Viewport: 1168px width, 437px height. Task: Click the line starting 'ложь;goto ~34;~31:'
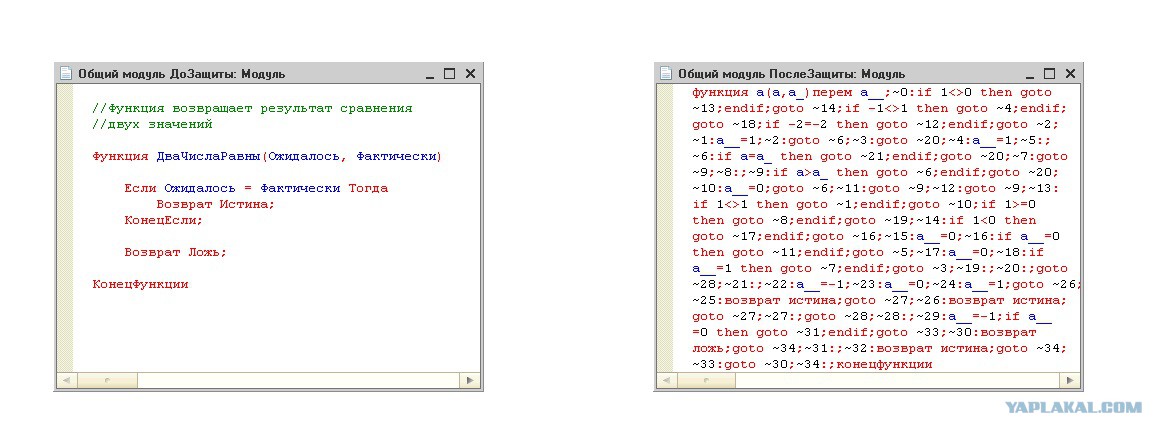[x=880, y=348]
